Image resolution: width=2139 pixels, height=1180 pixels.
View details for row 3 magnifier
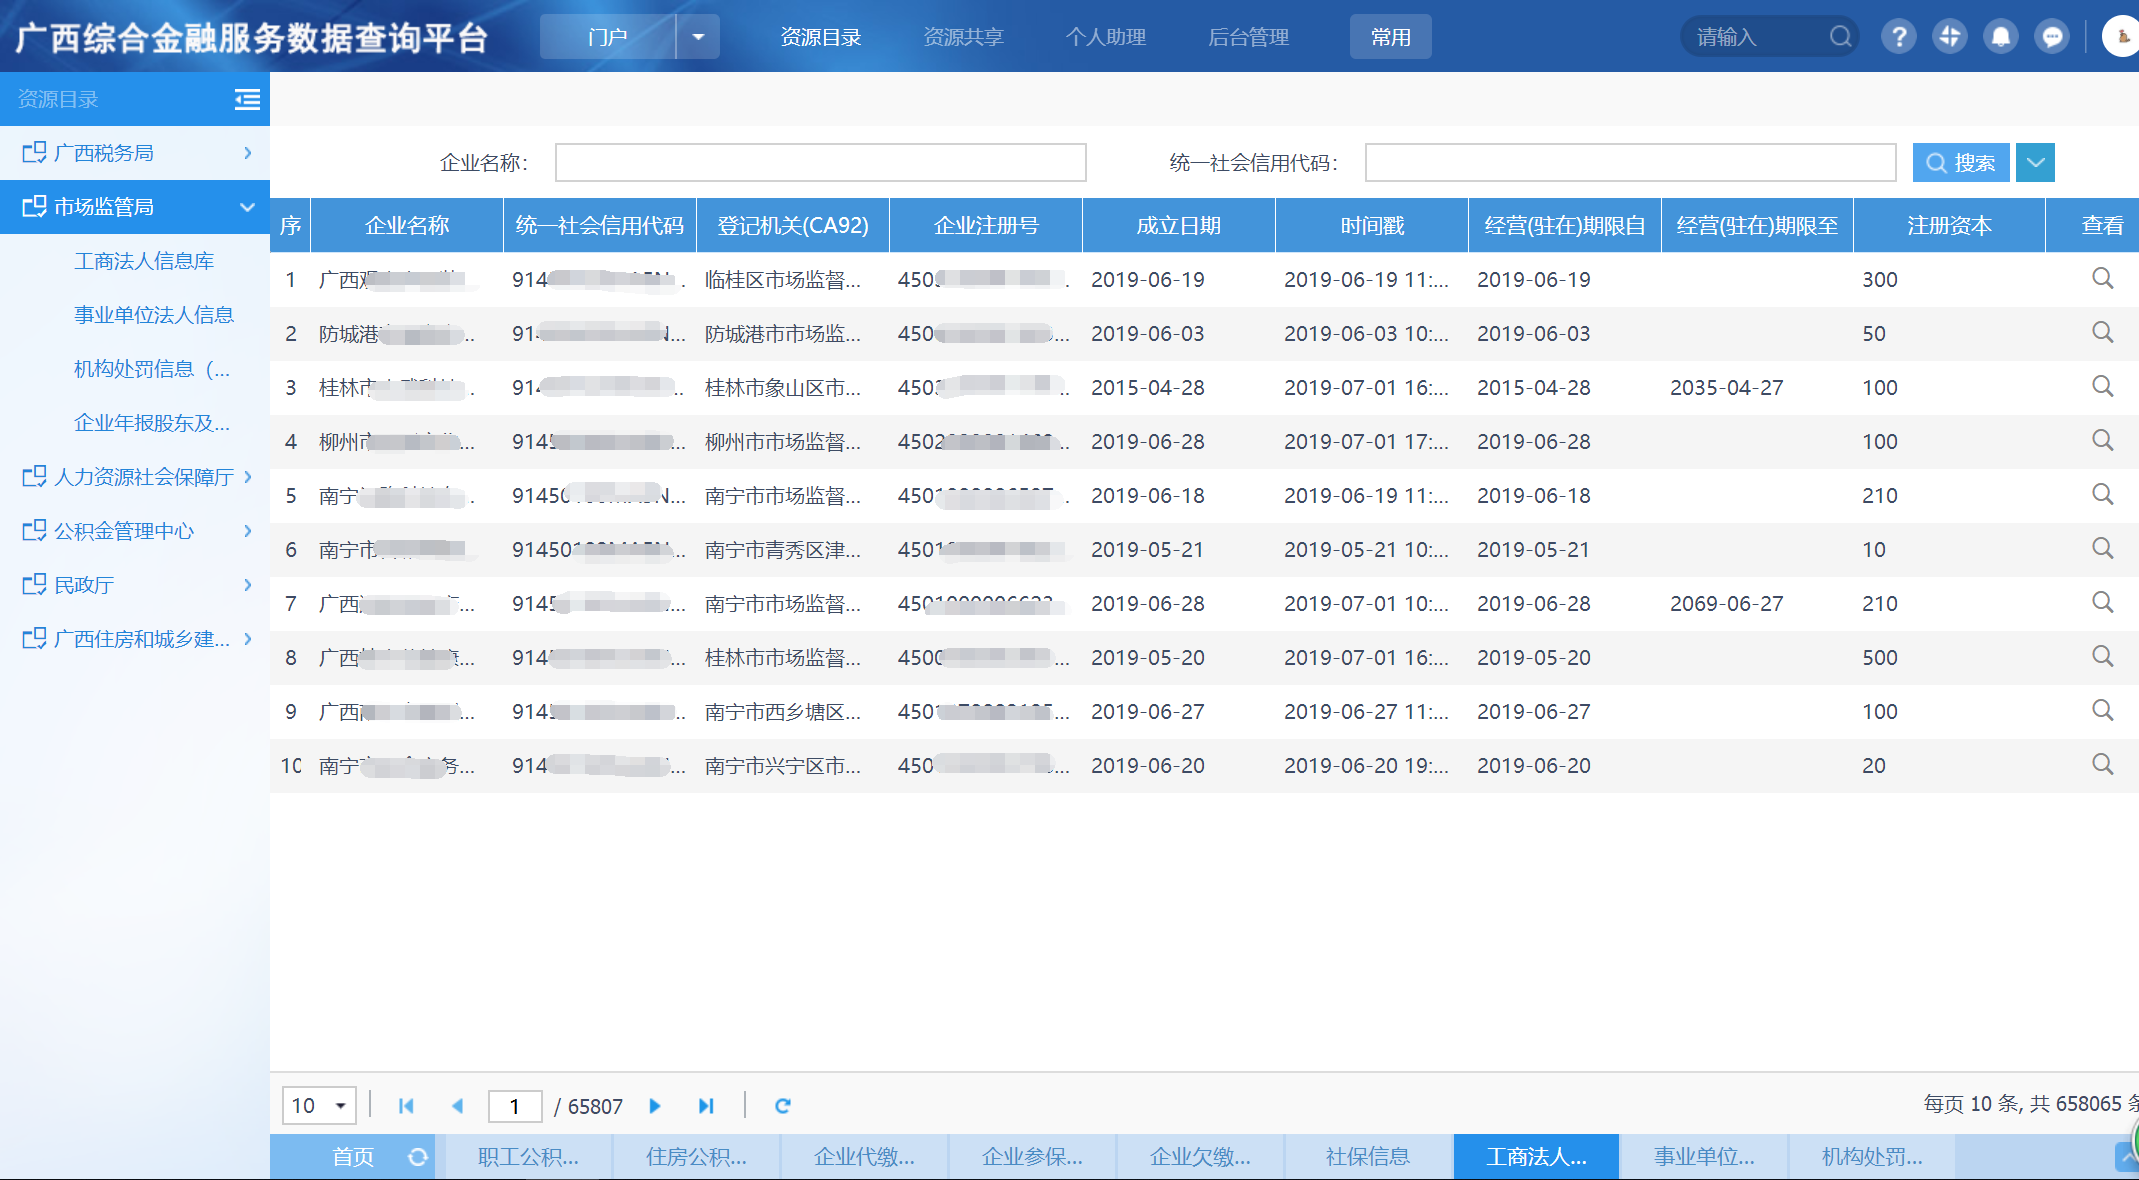[x=2102, y=387]
